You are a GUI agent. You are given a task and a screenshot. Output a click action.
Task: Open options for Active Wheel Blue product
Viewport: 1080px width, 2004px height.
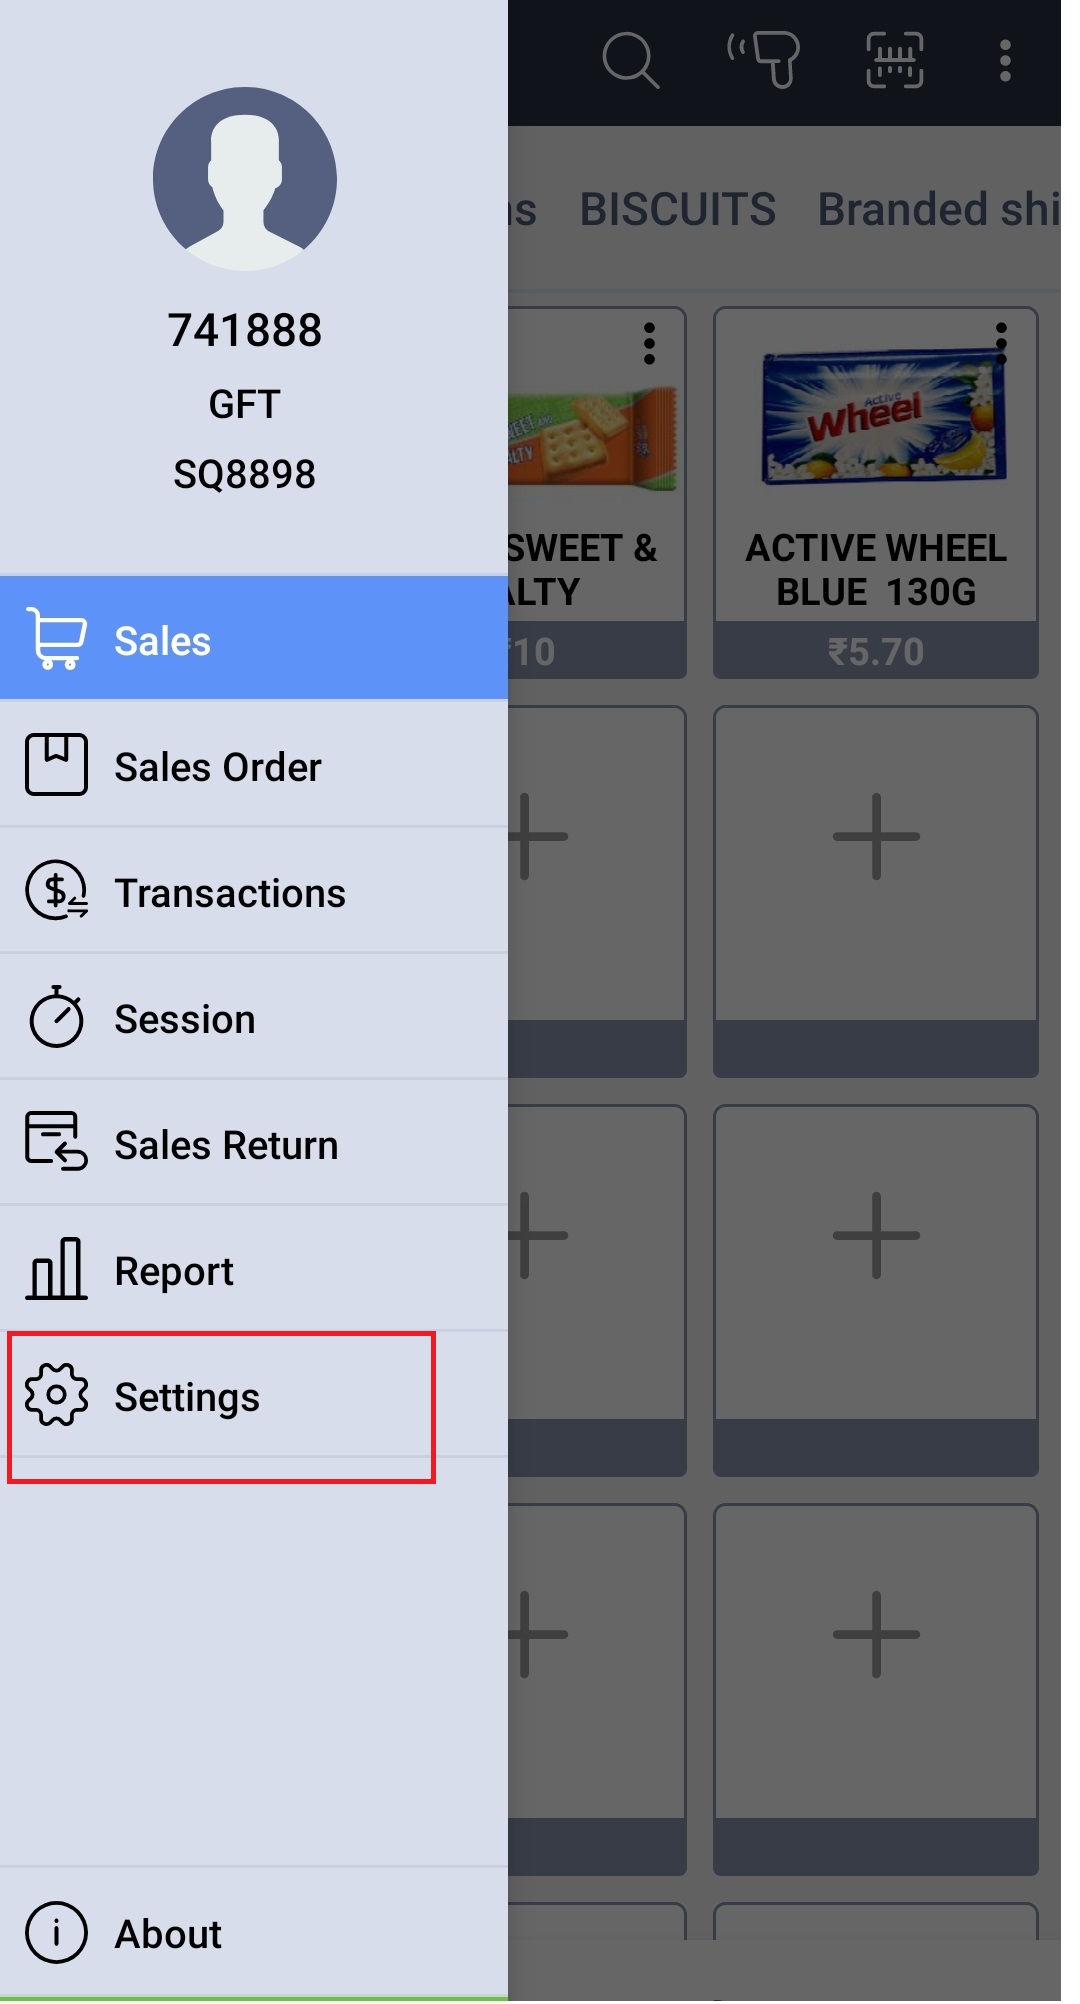1001,343
